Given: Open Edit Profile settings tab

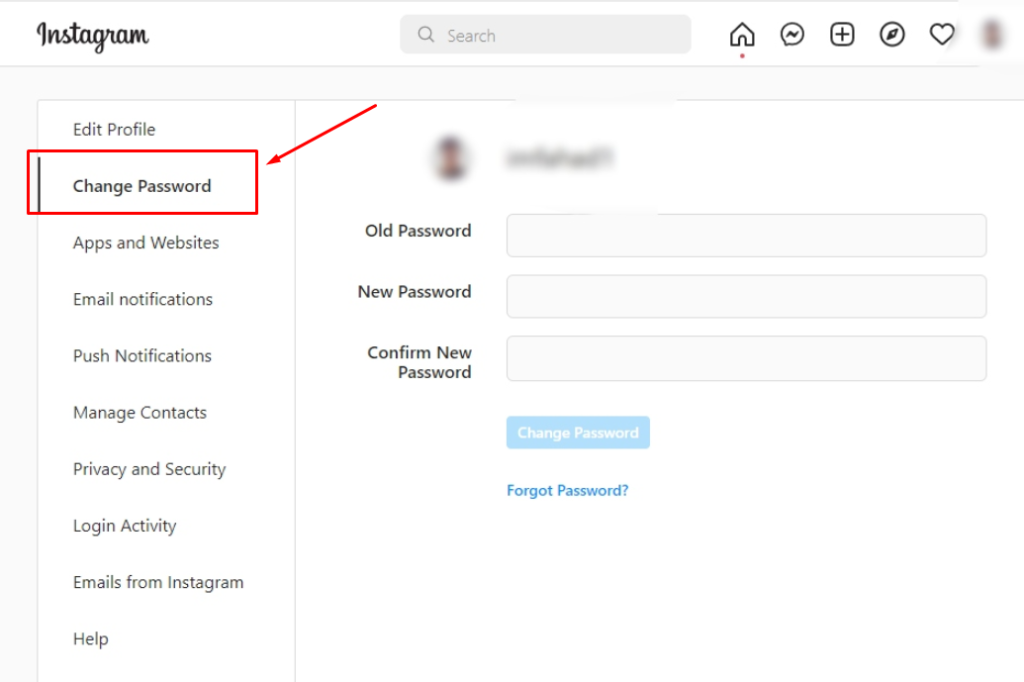Looking at the screenshot, I should click(x=114, y=129).
